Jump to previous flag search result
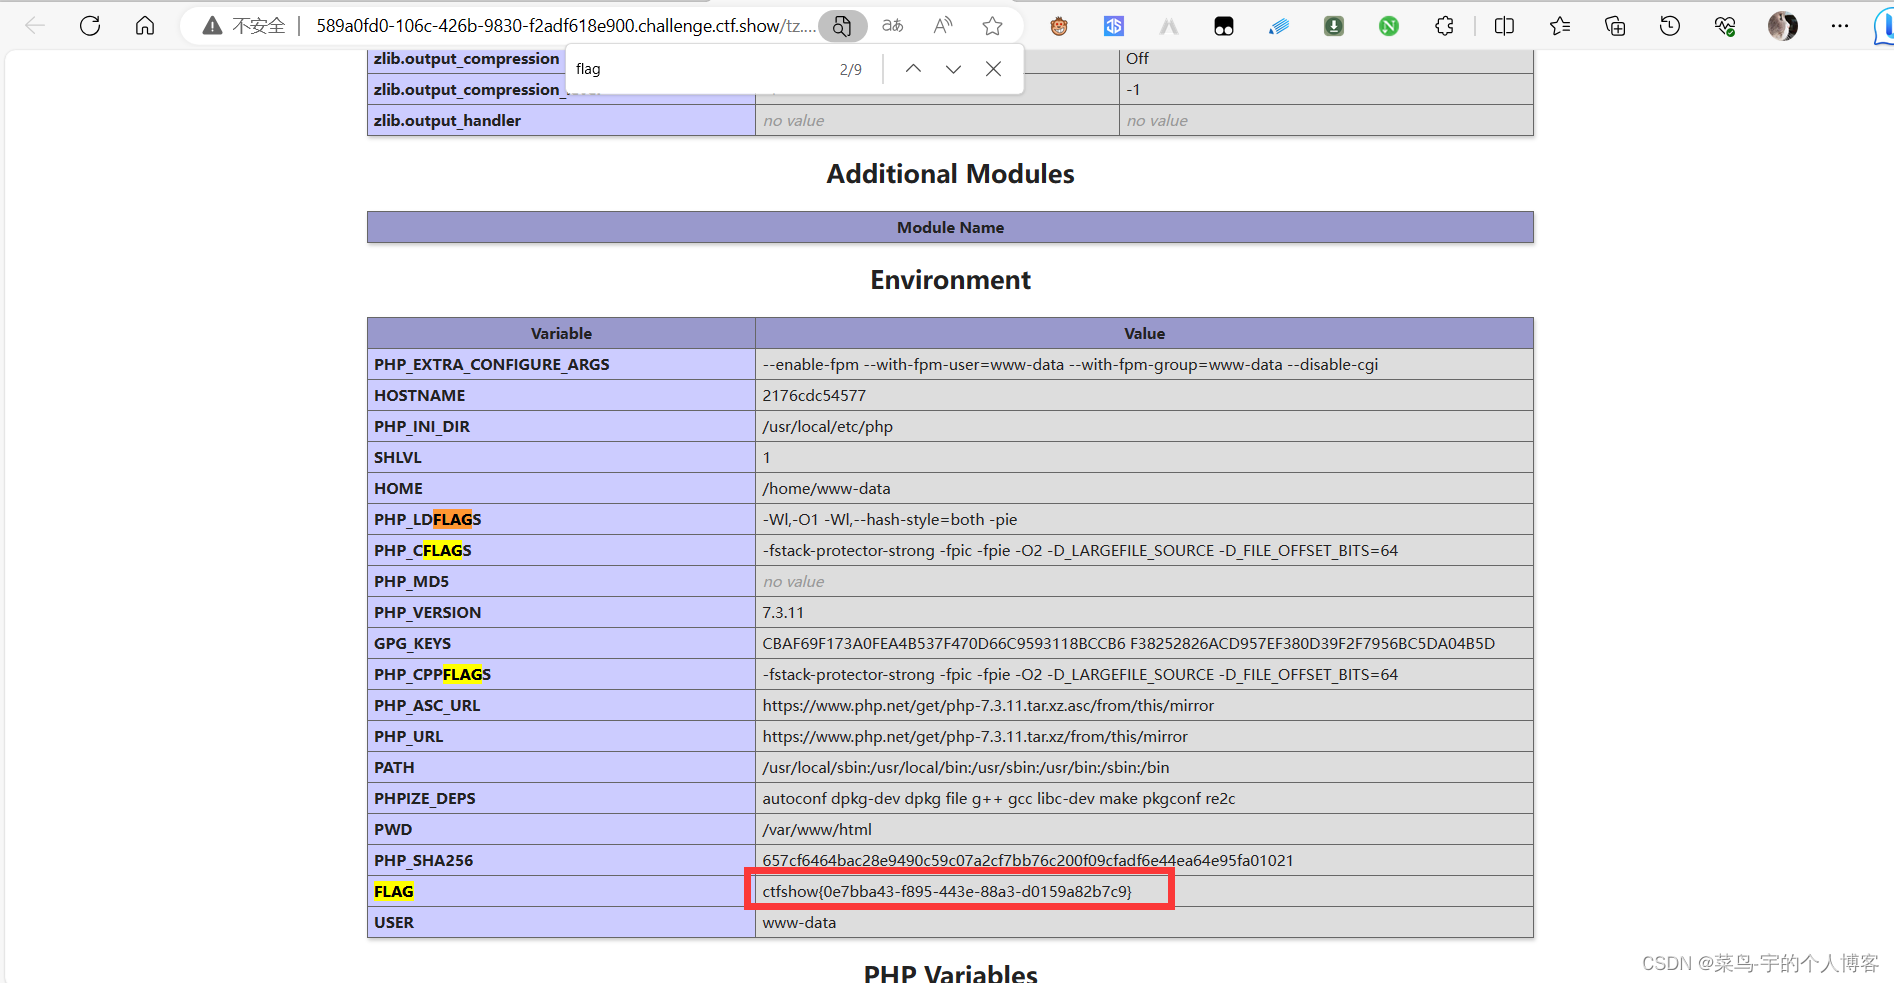This screenshot has width=1894, height=983. click(912, 68)
